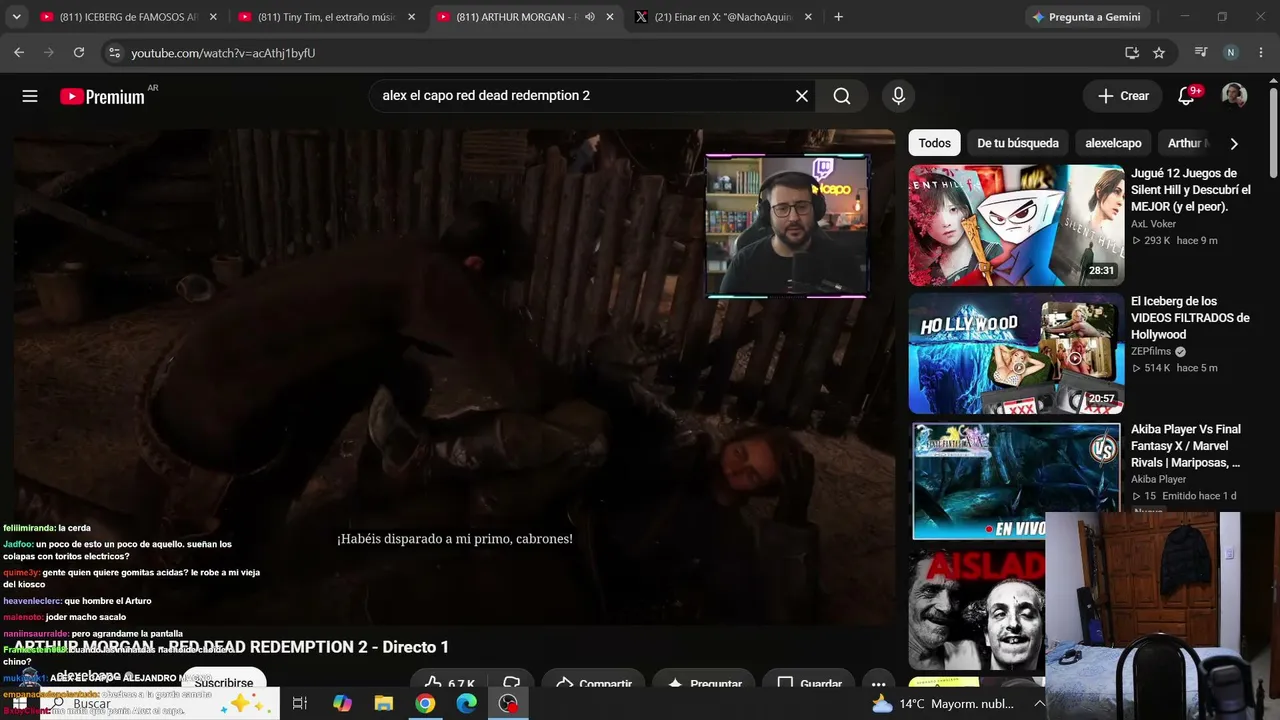Select the Todos filter chip
Screen dimensions: 1280x720
[x=934, y=143]
